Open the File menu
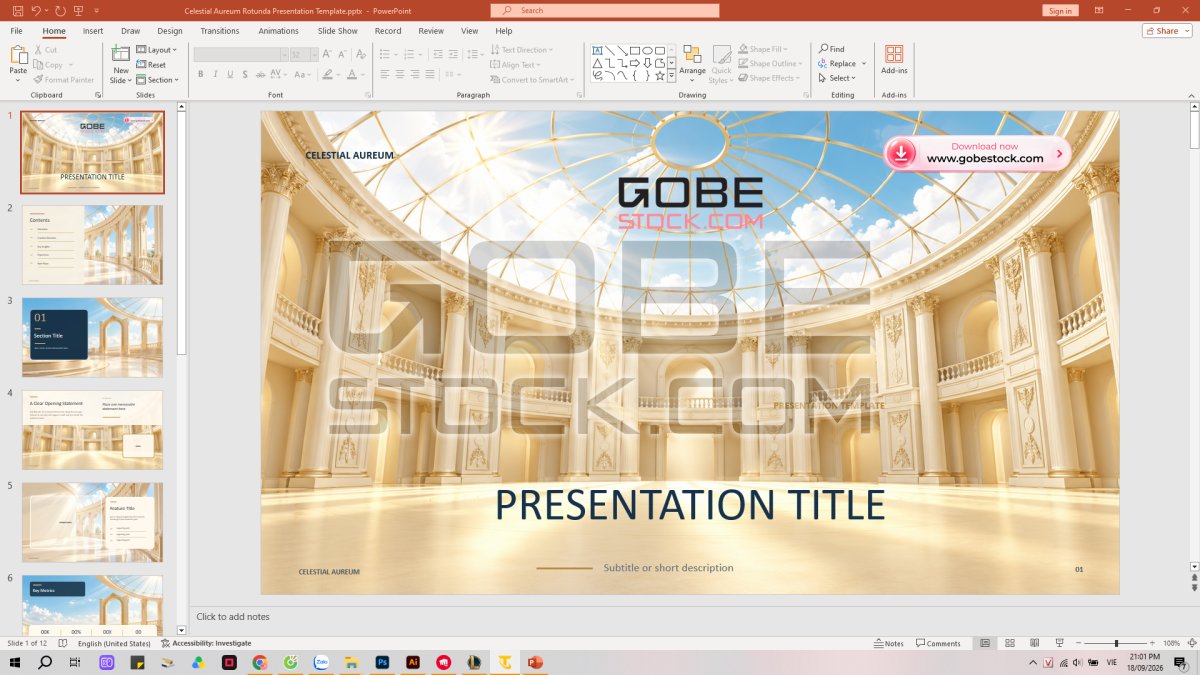 [17, 31]
